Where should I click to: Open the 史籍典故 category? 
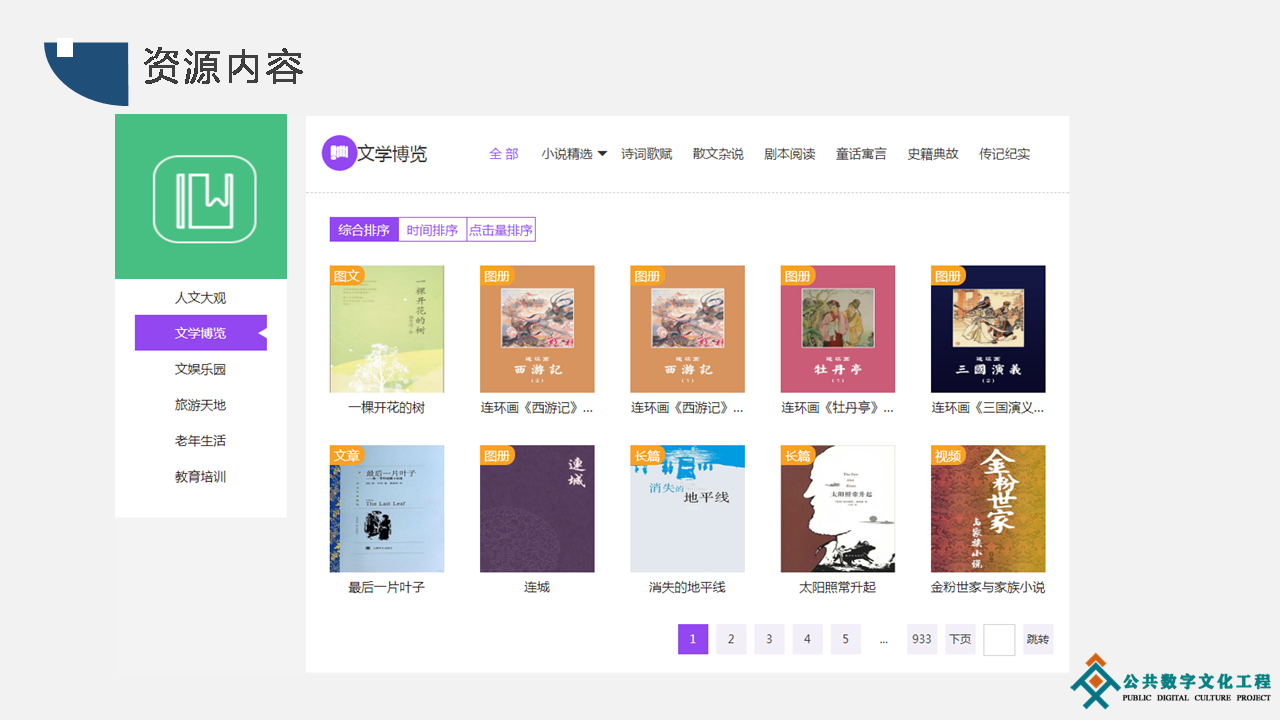[933, 154]
